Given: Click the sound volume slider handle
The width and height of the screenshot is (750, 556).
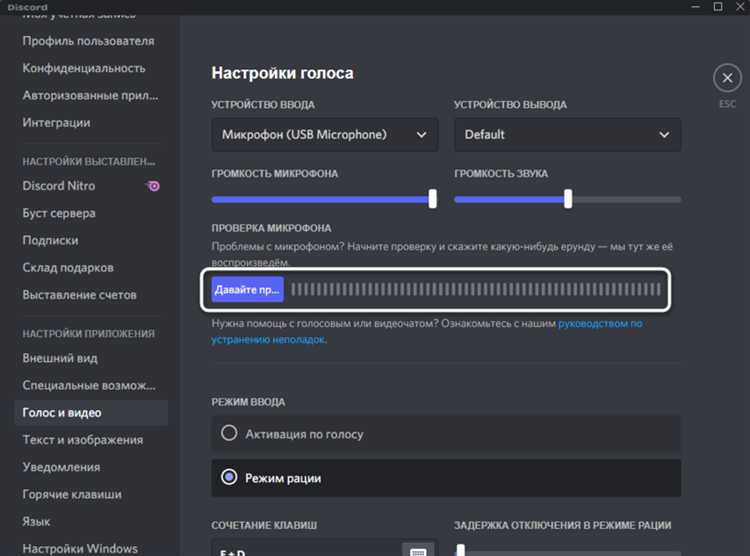Looking at the screenshot, I should coord(568,199).
